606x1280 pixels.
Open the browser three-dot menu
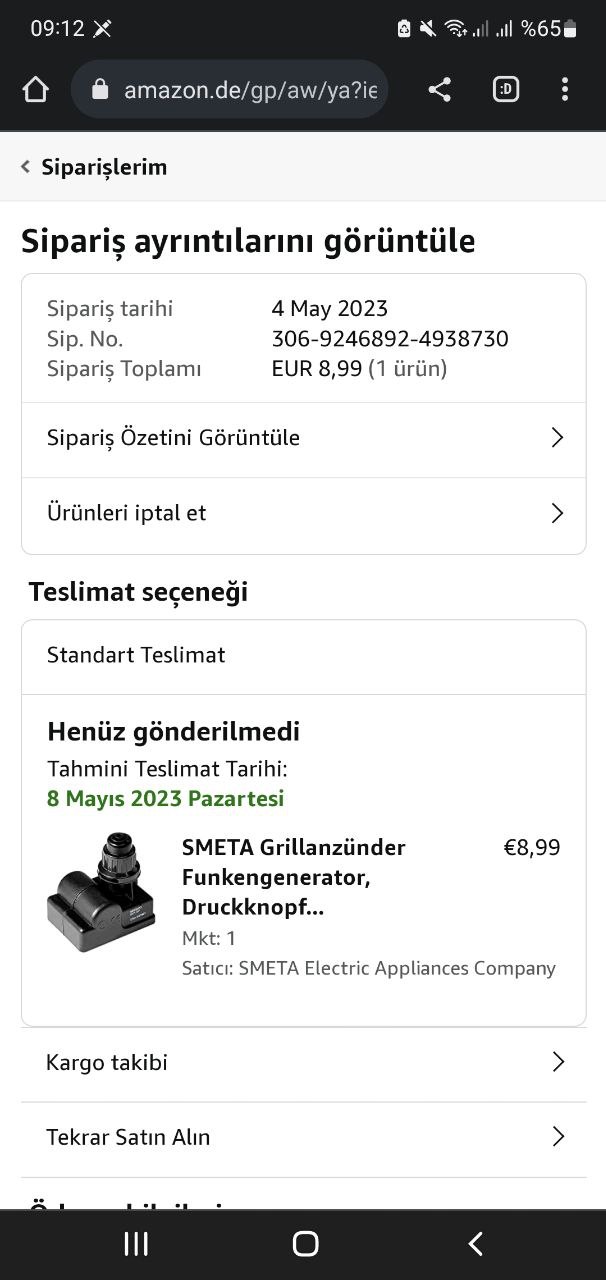point(565,90)
